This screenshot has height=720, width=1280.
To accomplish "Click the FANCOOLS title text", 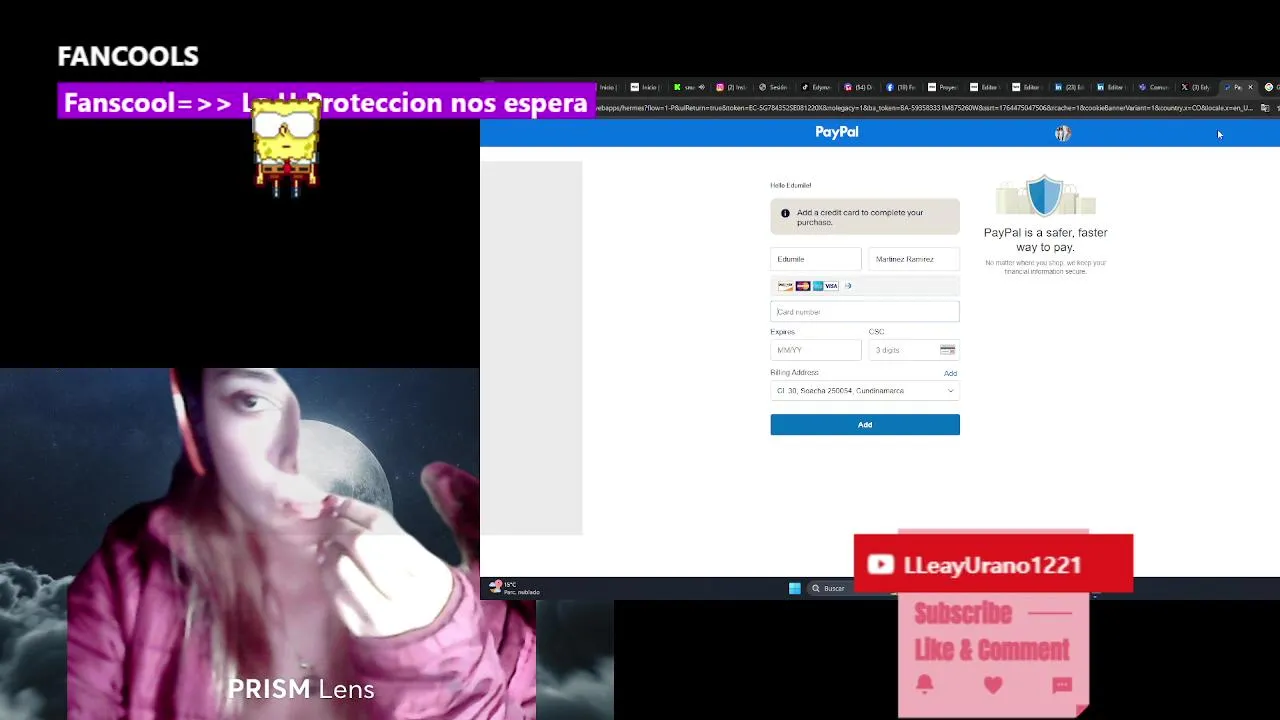I will [128, 56].
